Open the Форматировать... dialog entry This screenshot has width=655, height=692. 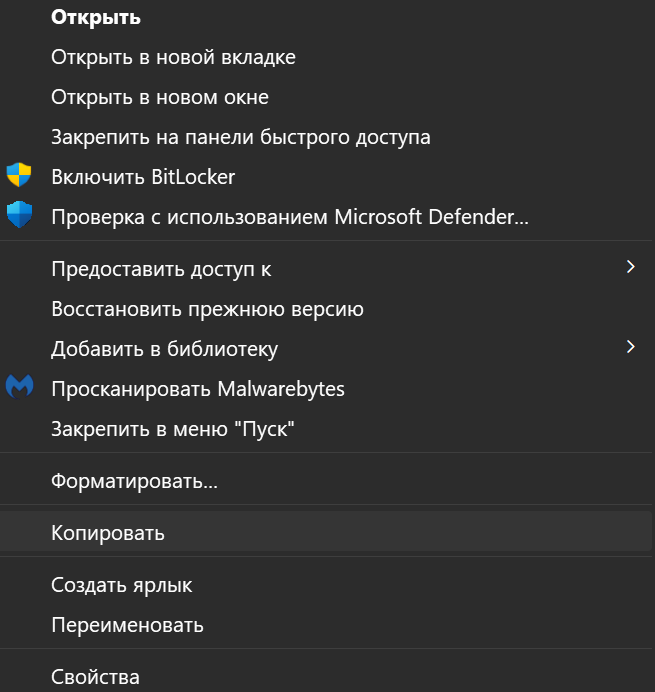click(134, 481)
